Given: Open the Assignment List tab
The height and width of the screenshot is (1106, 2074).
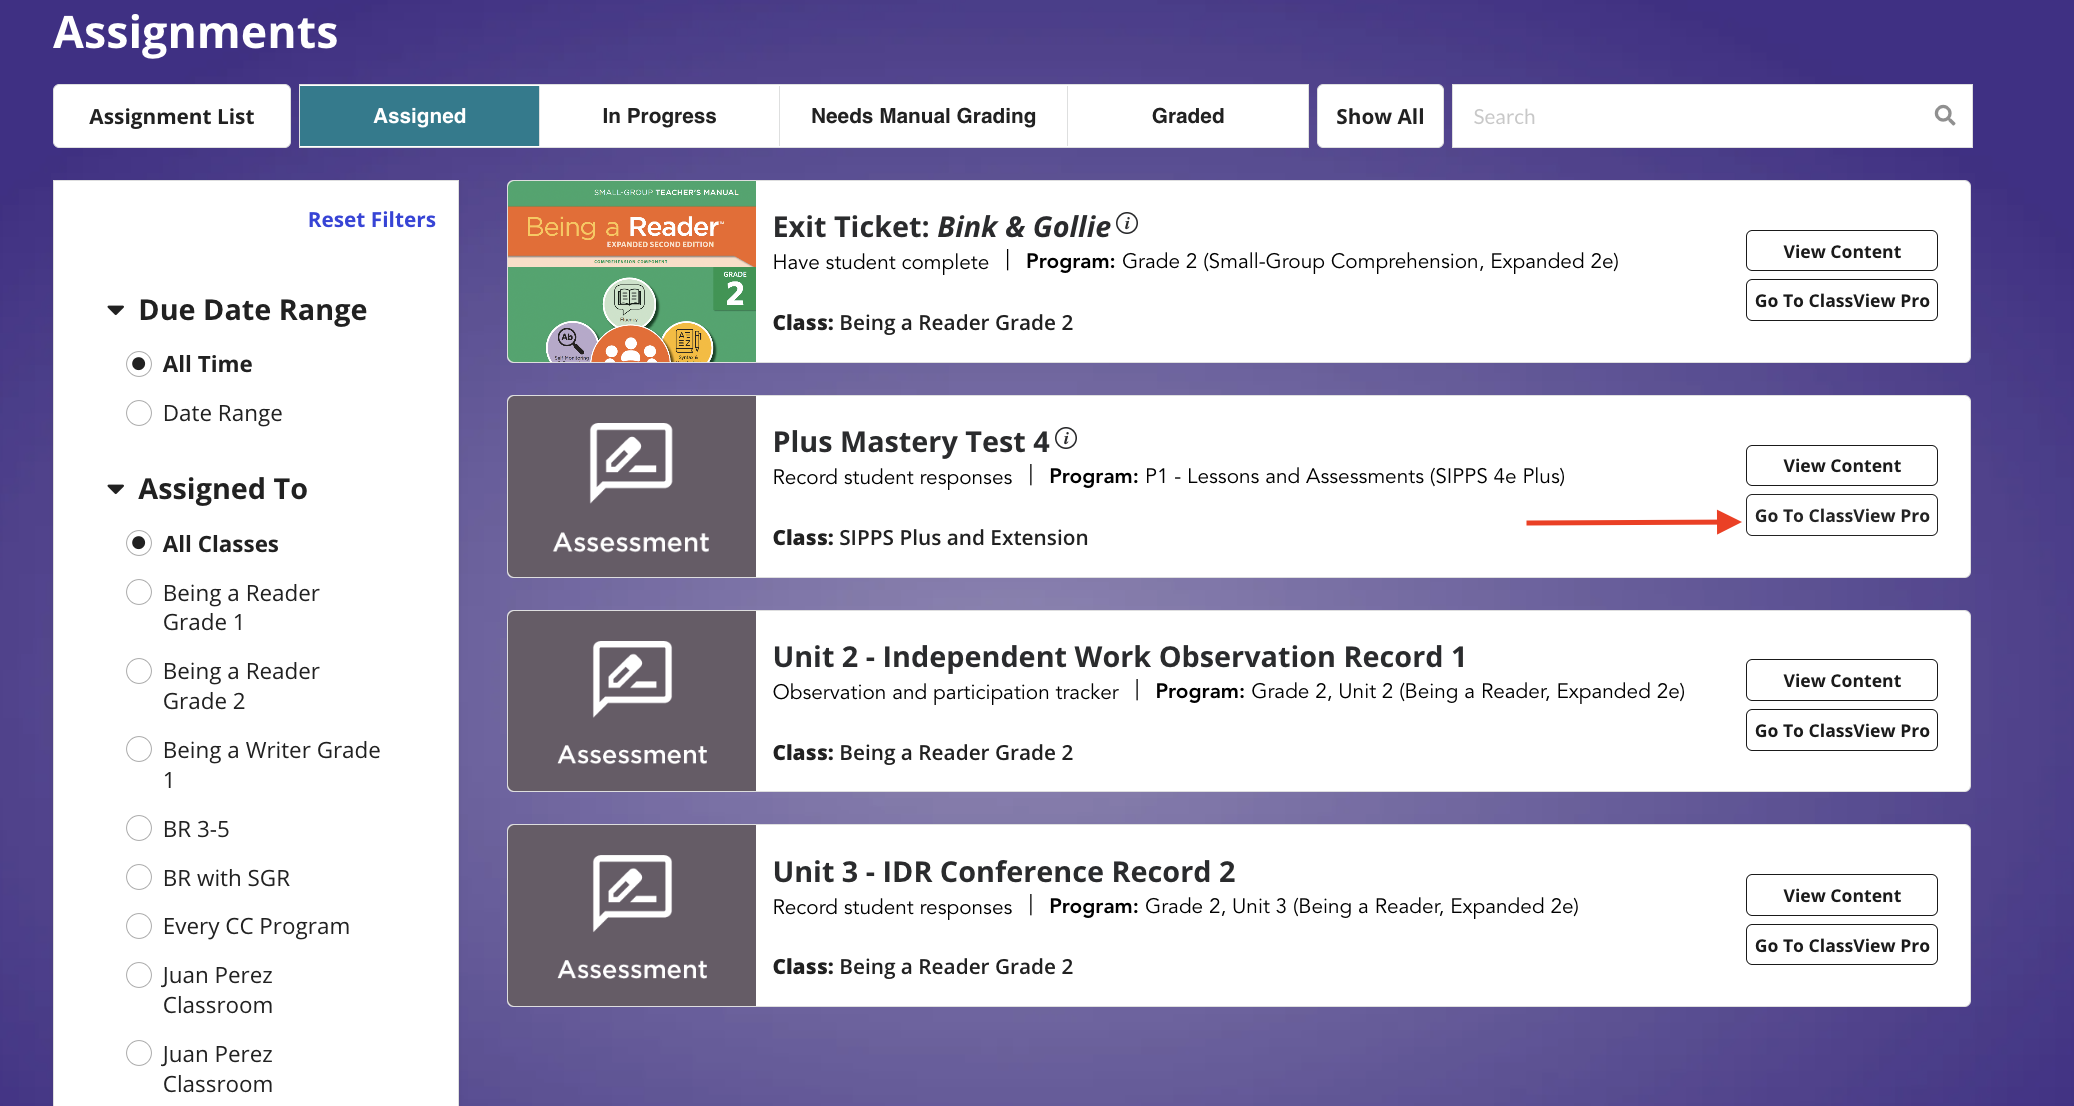Looking at the screenshot, I should coord(172,116).
